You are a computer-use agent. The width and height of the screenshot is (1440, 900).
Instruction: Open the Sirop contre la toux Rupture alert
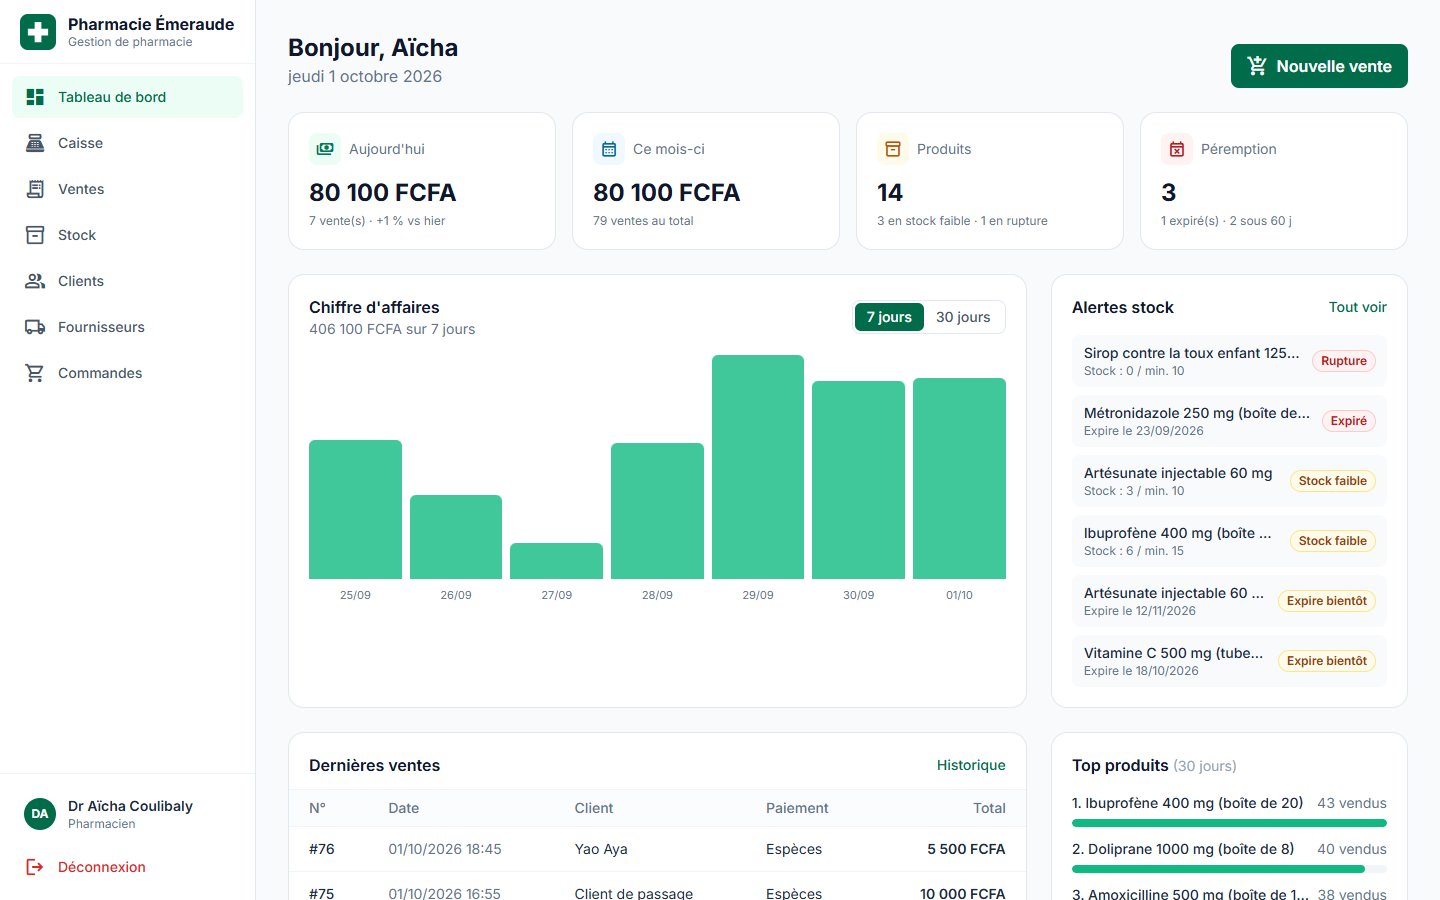pyautogui.click(x=1229, y=361)
